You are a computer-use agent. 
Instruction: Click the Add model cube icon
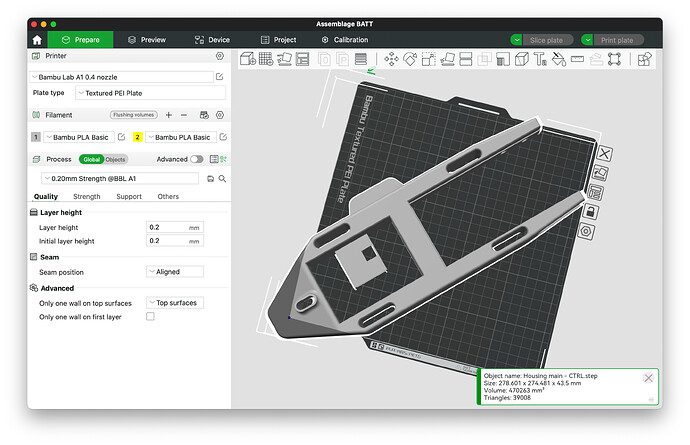pyautogui.click(x=248, y=59)
